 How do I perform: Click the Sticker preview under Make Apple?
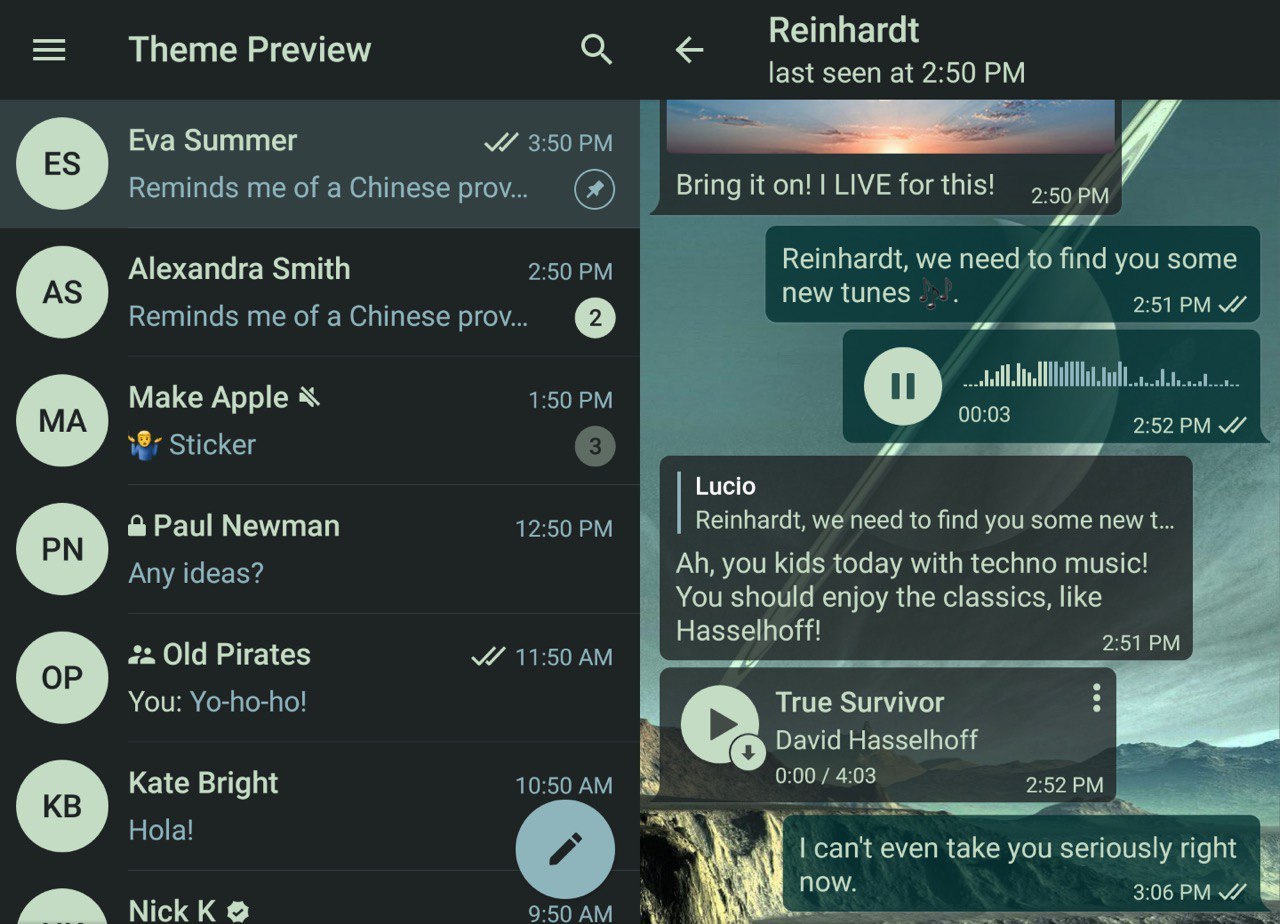click(192, 445)
